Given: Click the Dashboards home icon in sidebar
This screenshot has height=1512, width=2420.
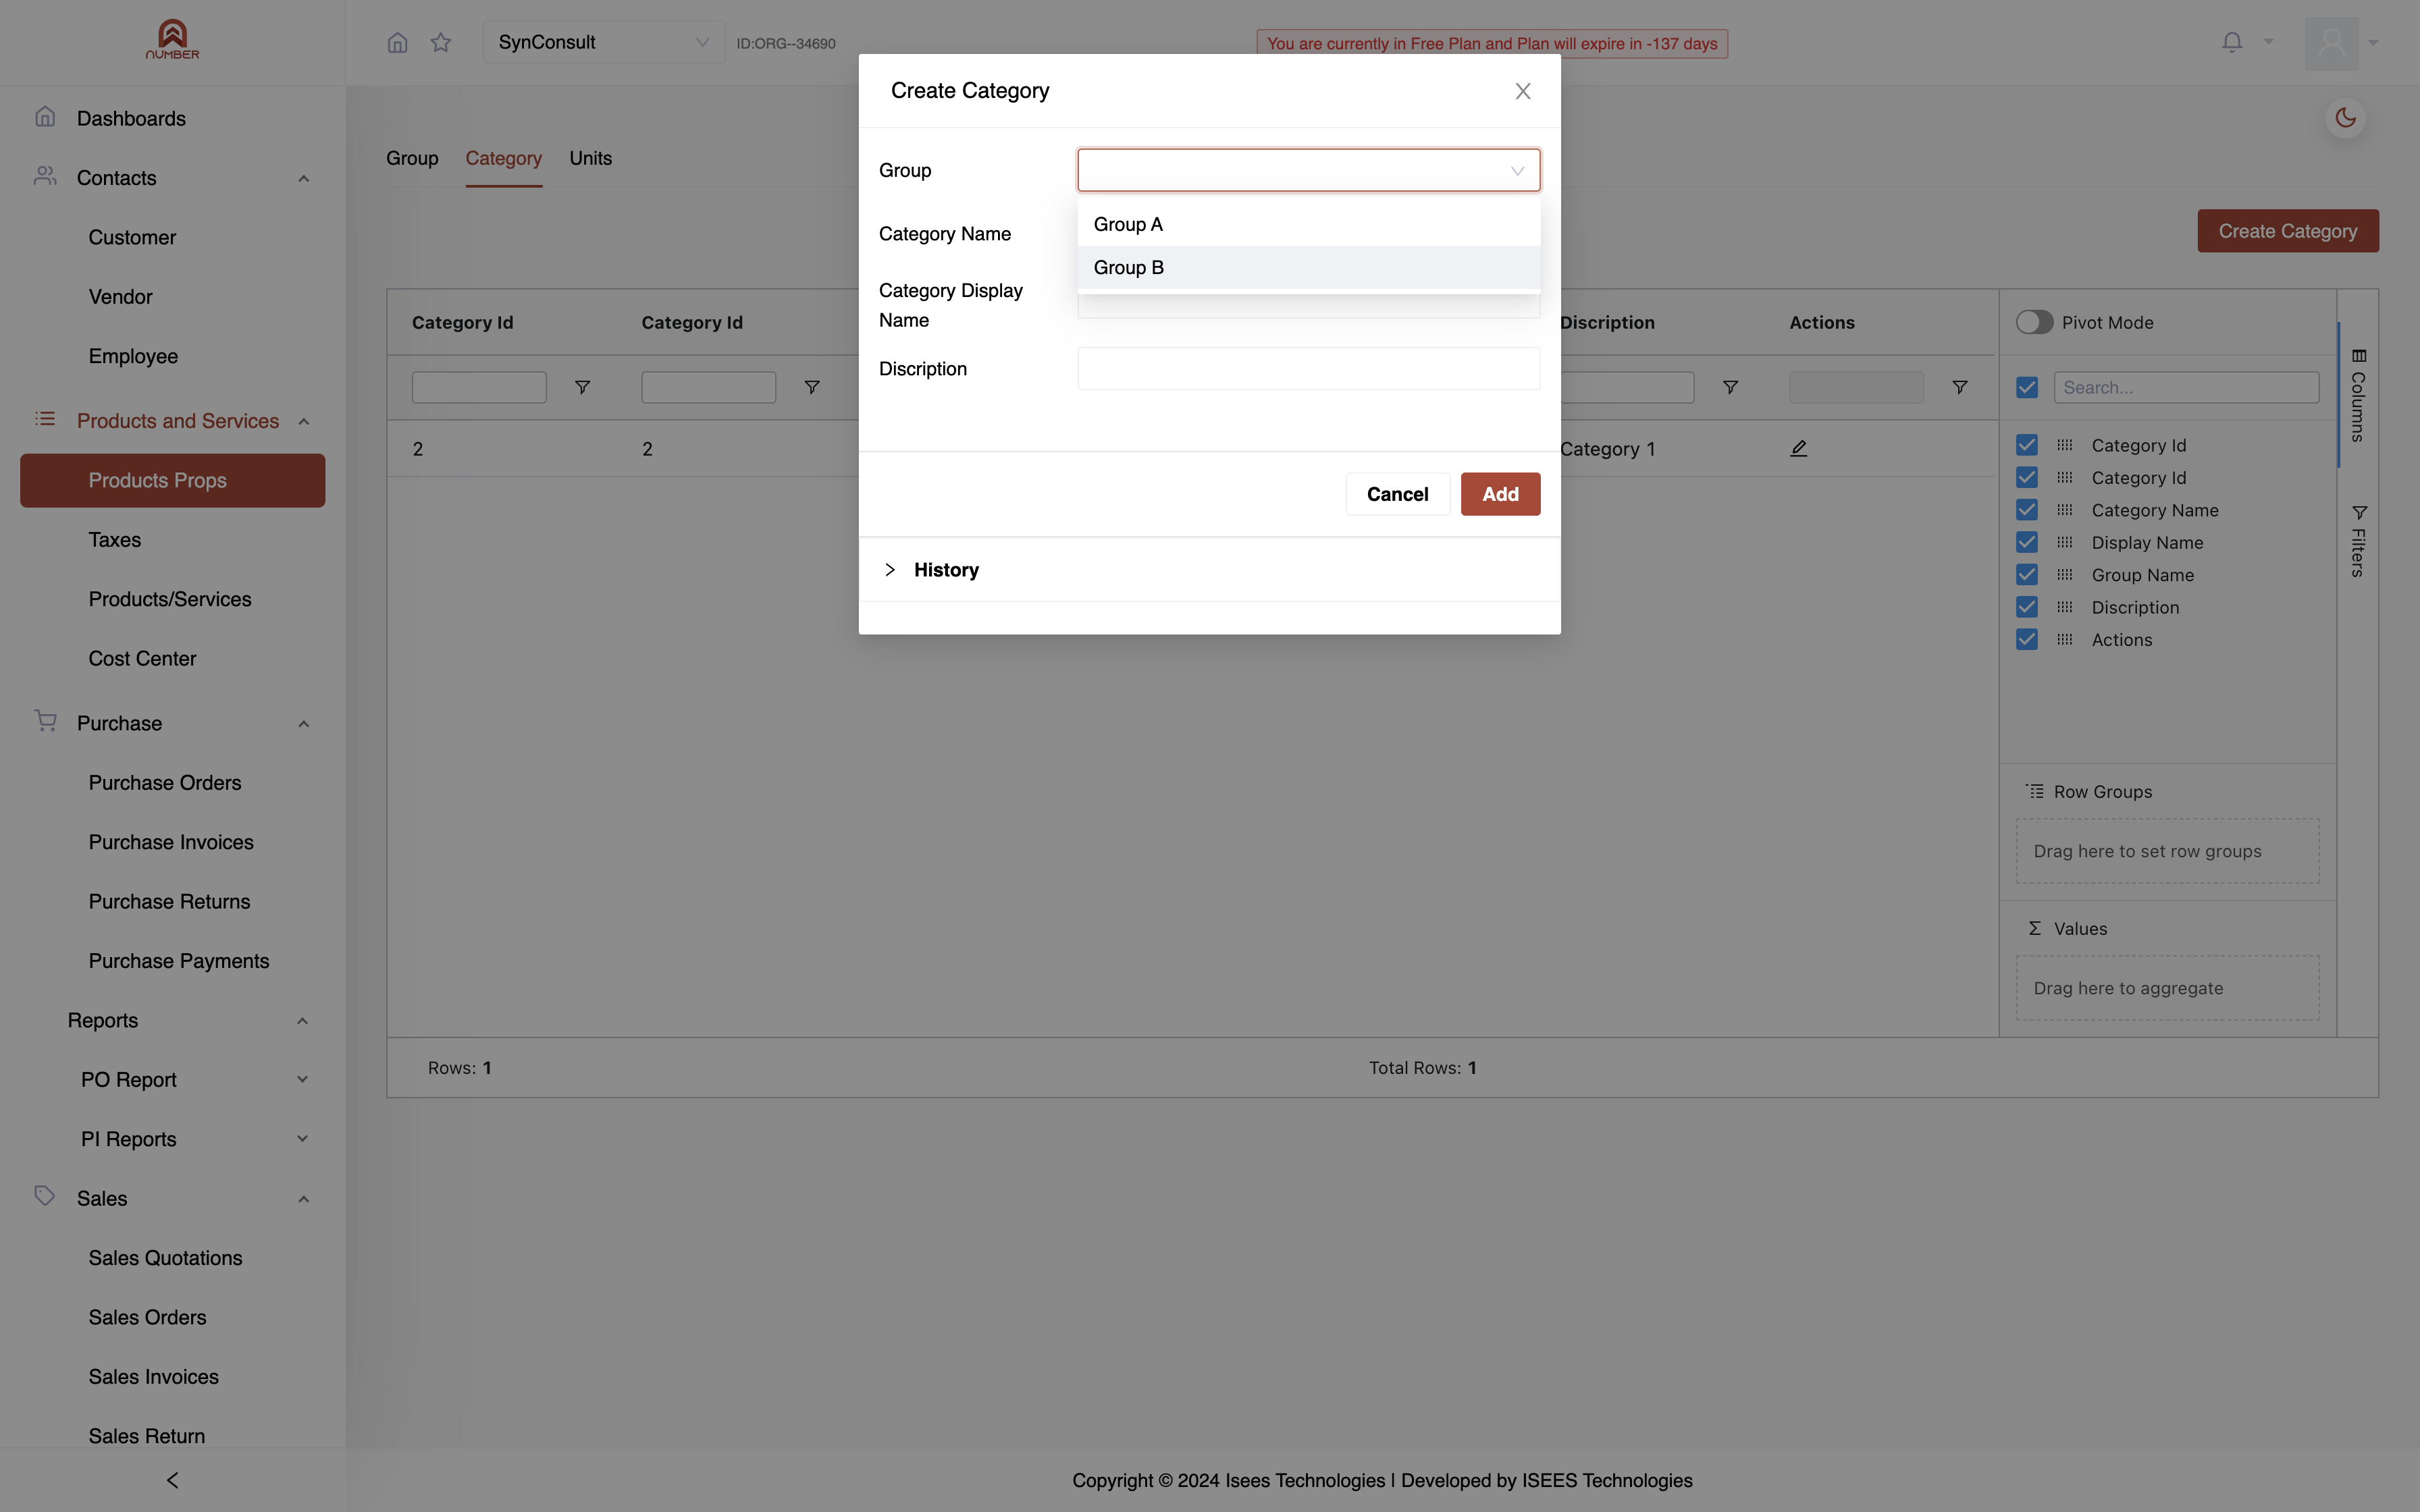Looking at the screenshot, I should point(45,117).
